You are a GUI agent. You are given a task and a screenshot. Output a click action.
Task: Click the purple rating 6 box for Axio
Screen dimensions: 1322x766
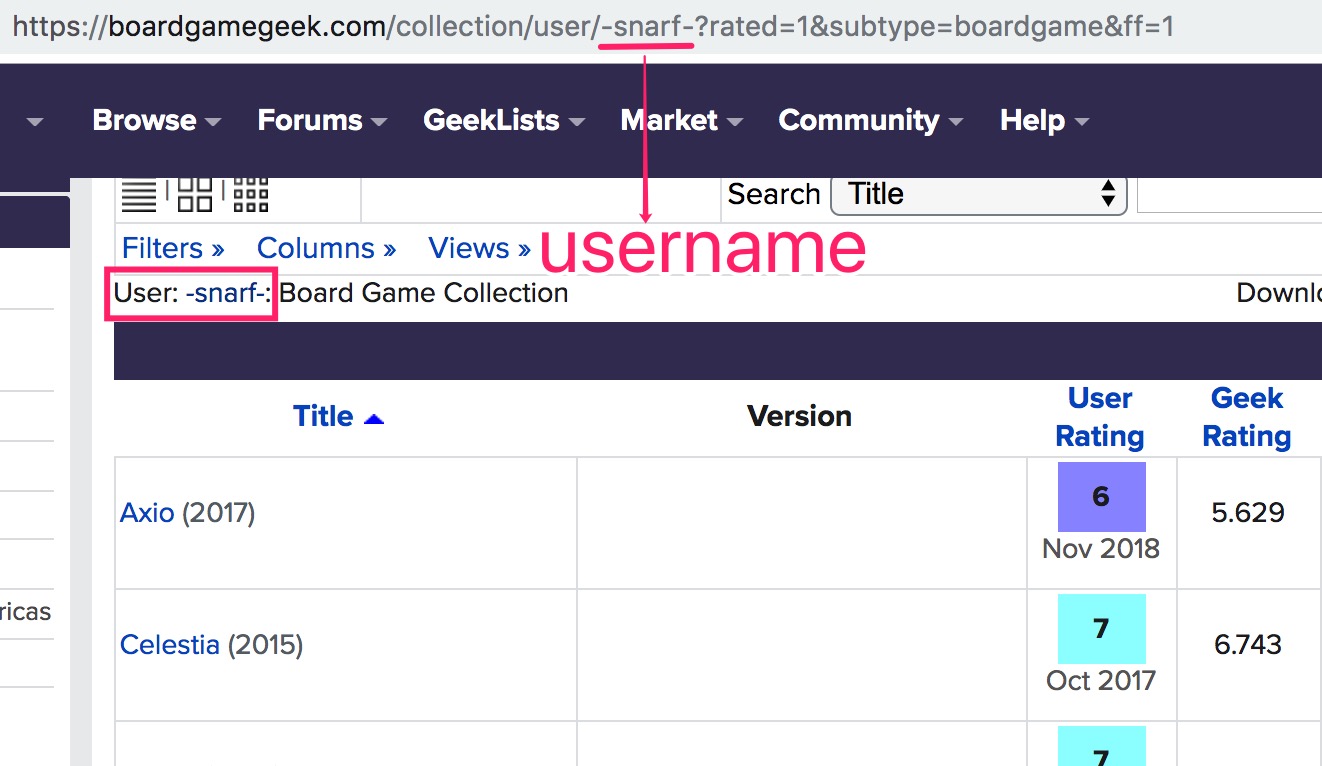(1101, 497)
